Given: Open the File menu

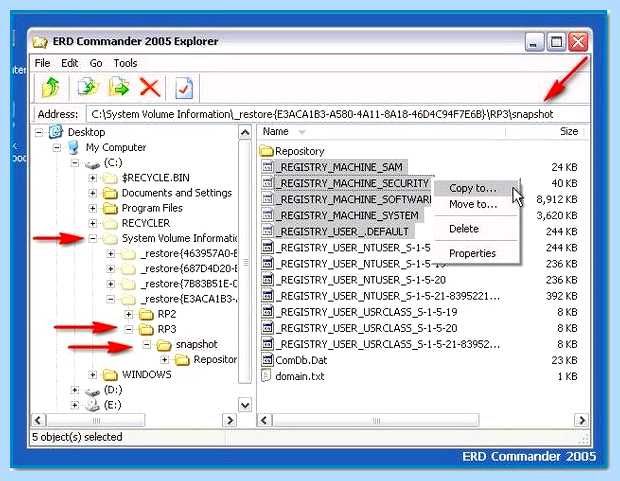Looking at the screenshot, I should (42, 63).
